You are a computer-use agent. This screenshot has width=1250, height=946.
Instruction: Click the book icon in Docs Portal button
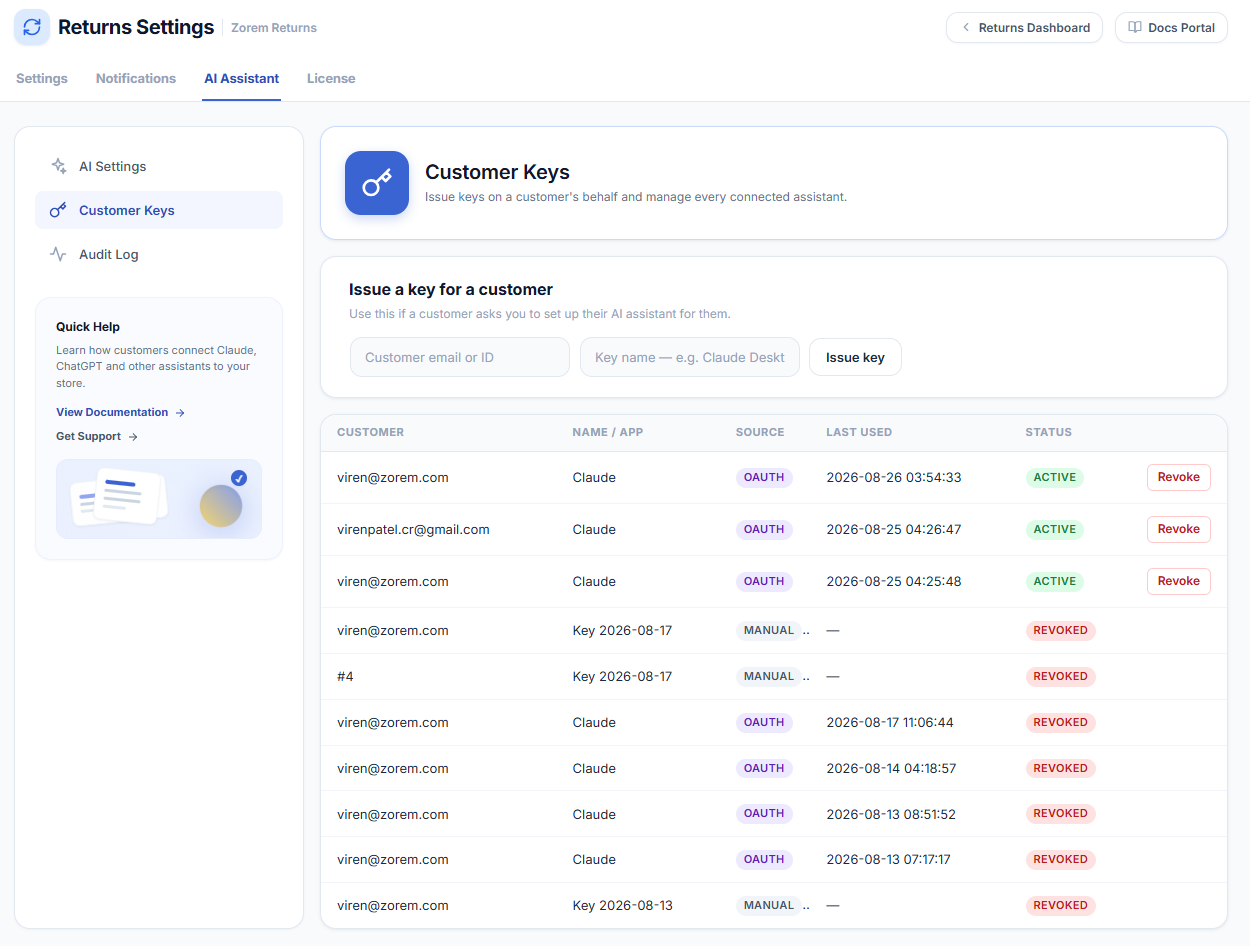(x=1135, y=28)
